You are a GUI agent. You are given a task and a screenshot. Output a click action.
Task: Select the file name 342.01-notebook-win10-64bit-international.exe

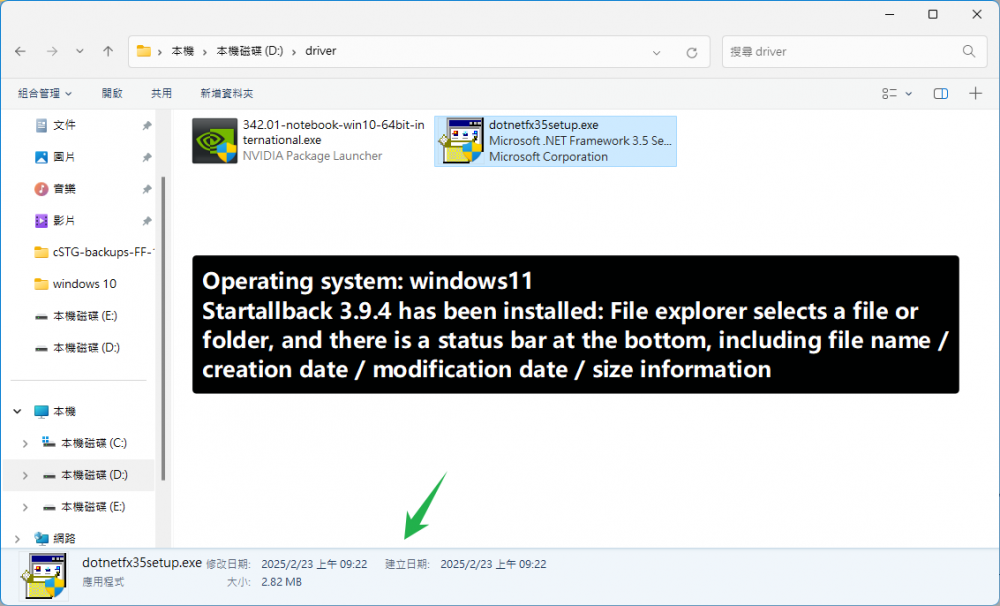pos(334,133)
